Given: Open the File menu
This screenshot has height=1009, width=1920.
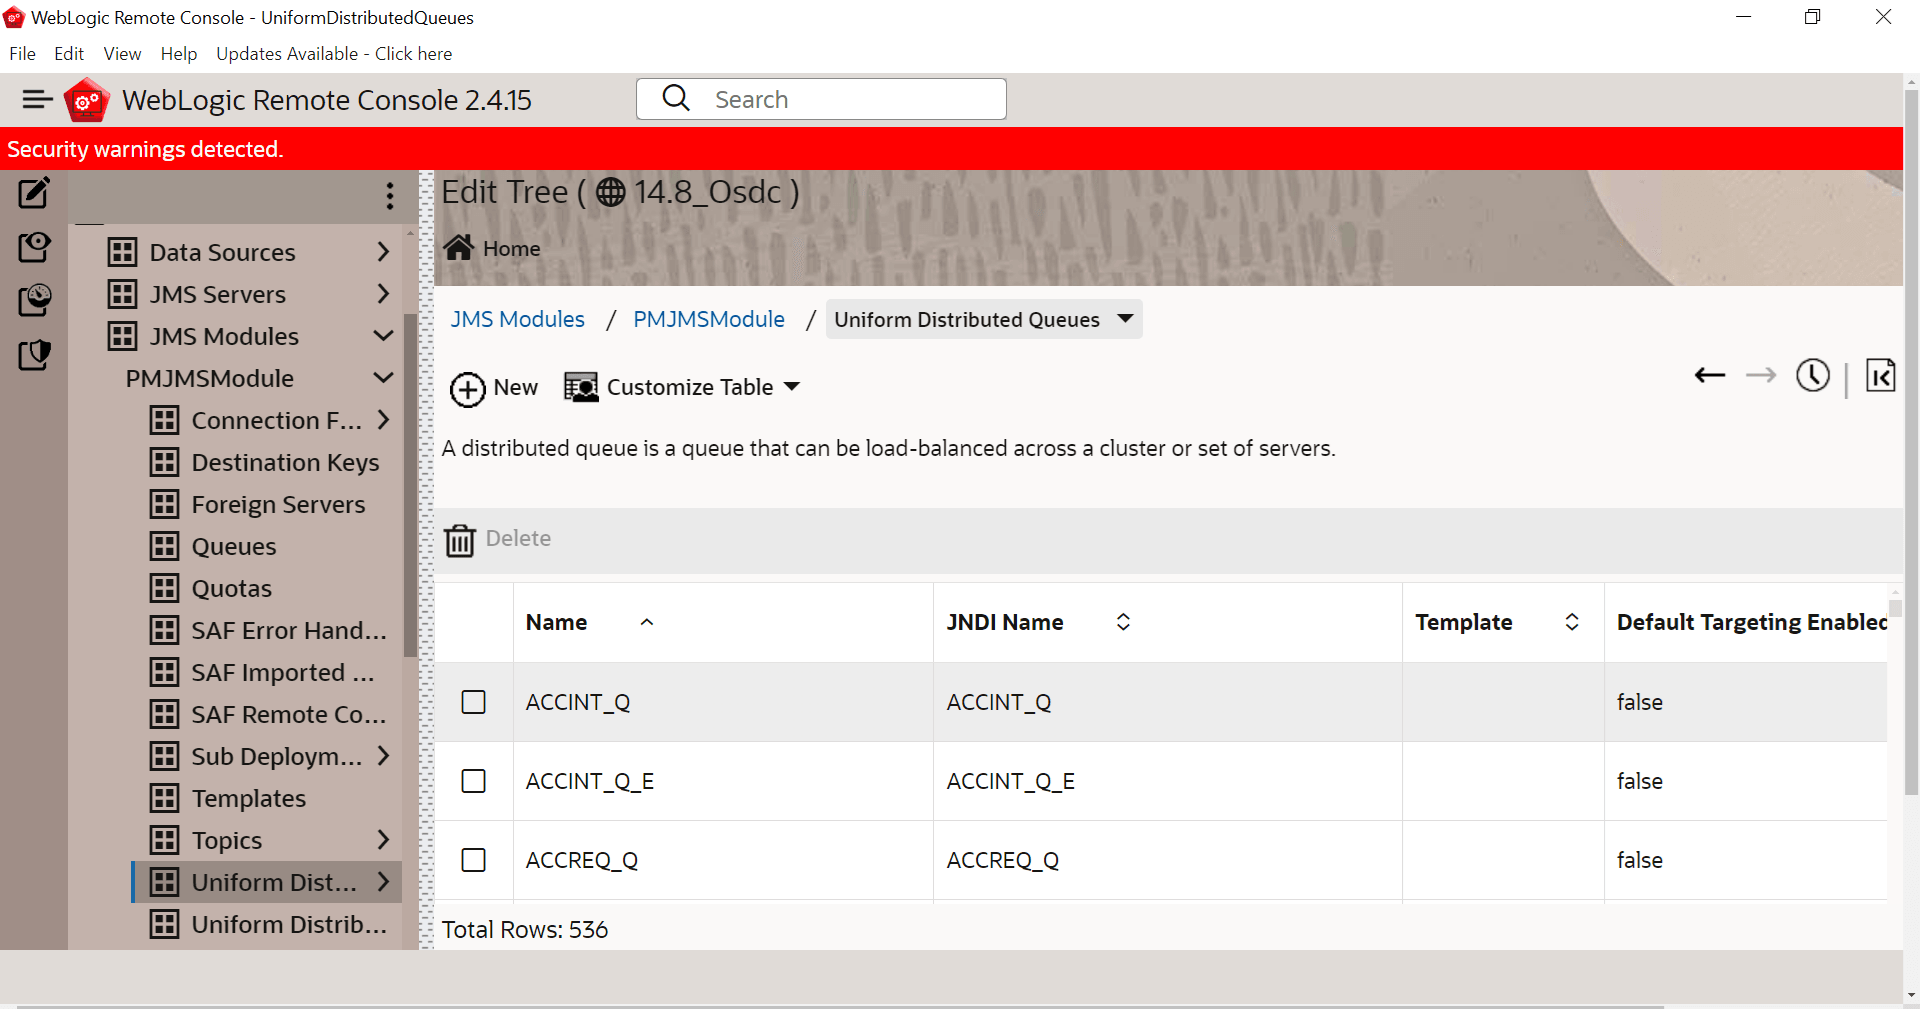Looking at the screenshot, I should (22, 54).
